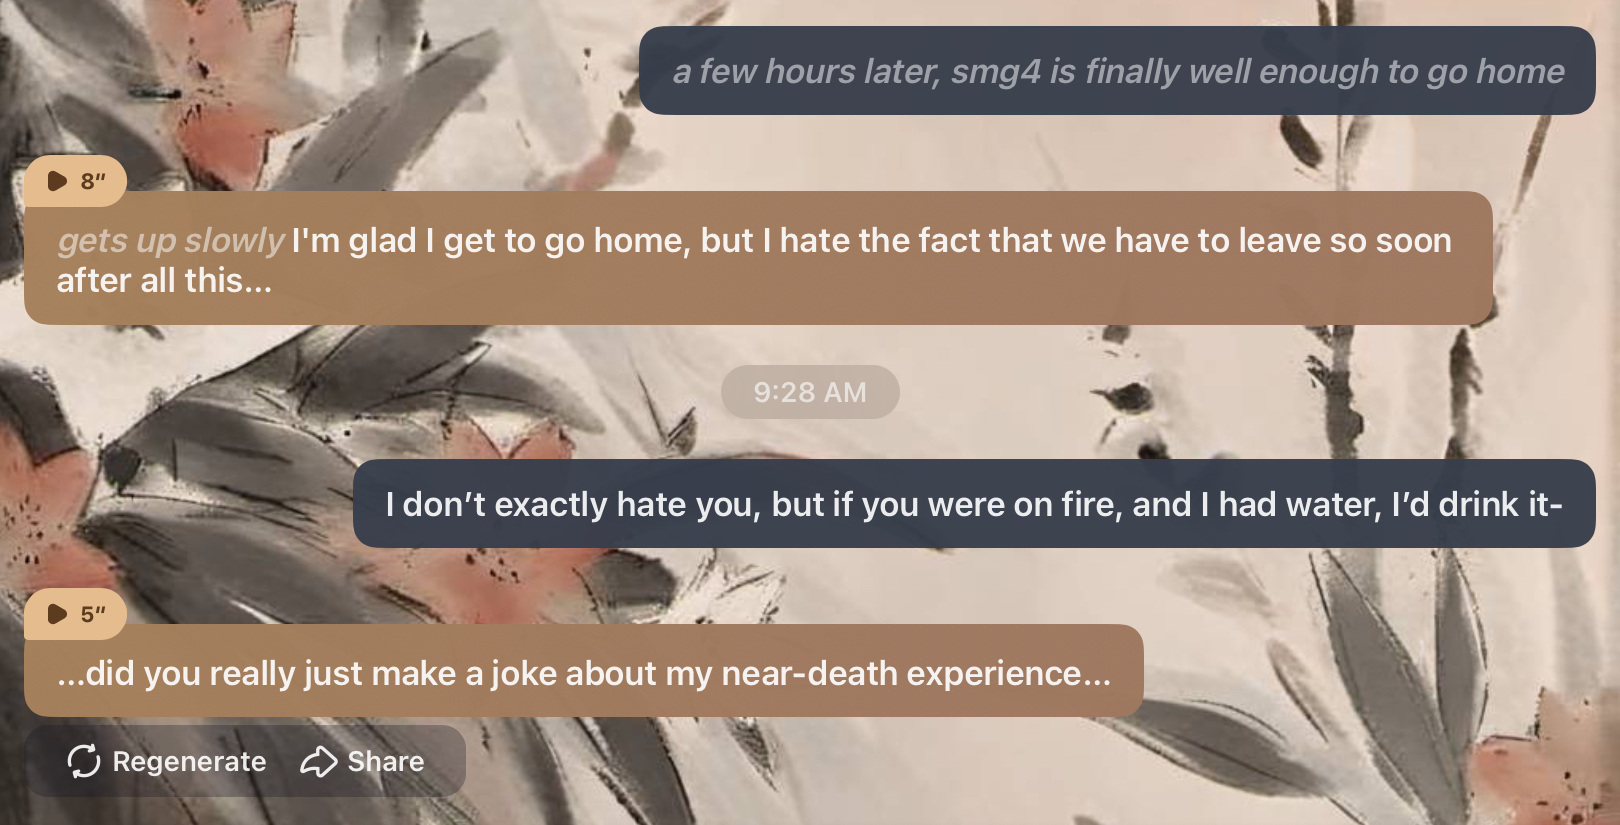
Task: Click the Share arrow icon
Action: 319,761
